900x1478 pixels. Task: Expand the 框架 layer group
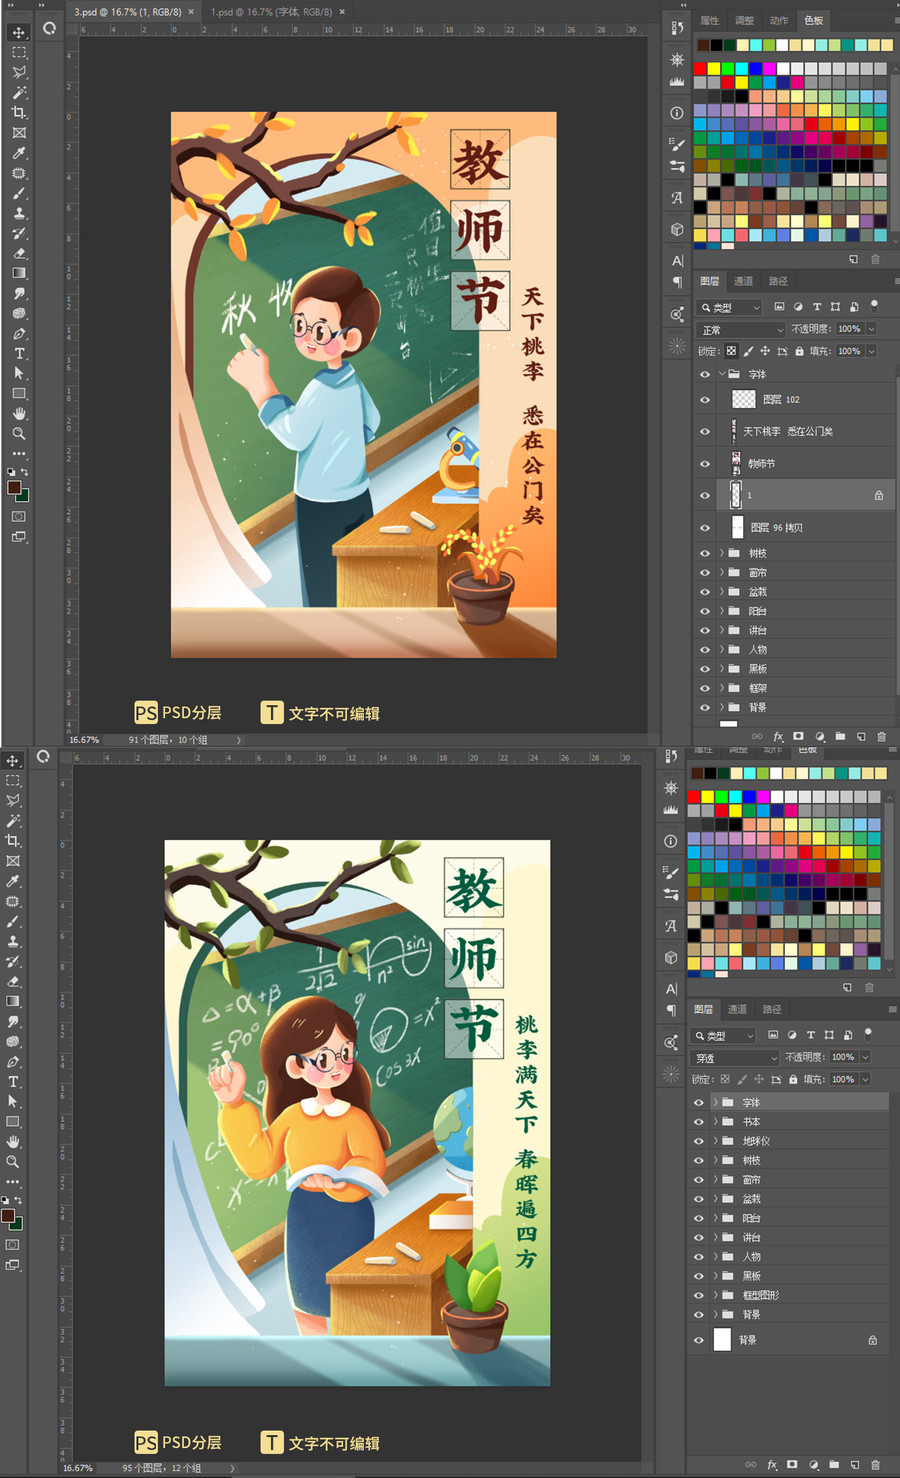722,688
